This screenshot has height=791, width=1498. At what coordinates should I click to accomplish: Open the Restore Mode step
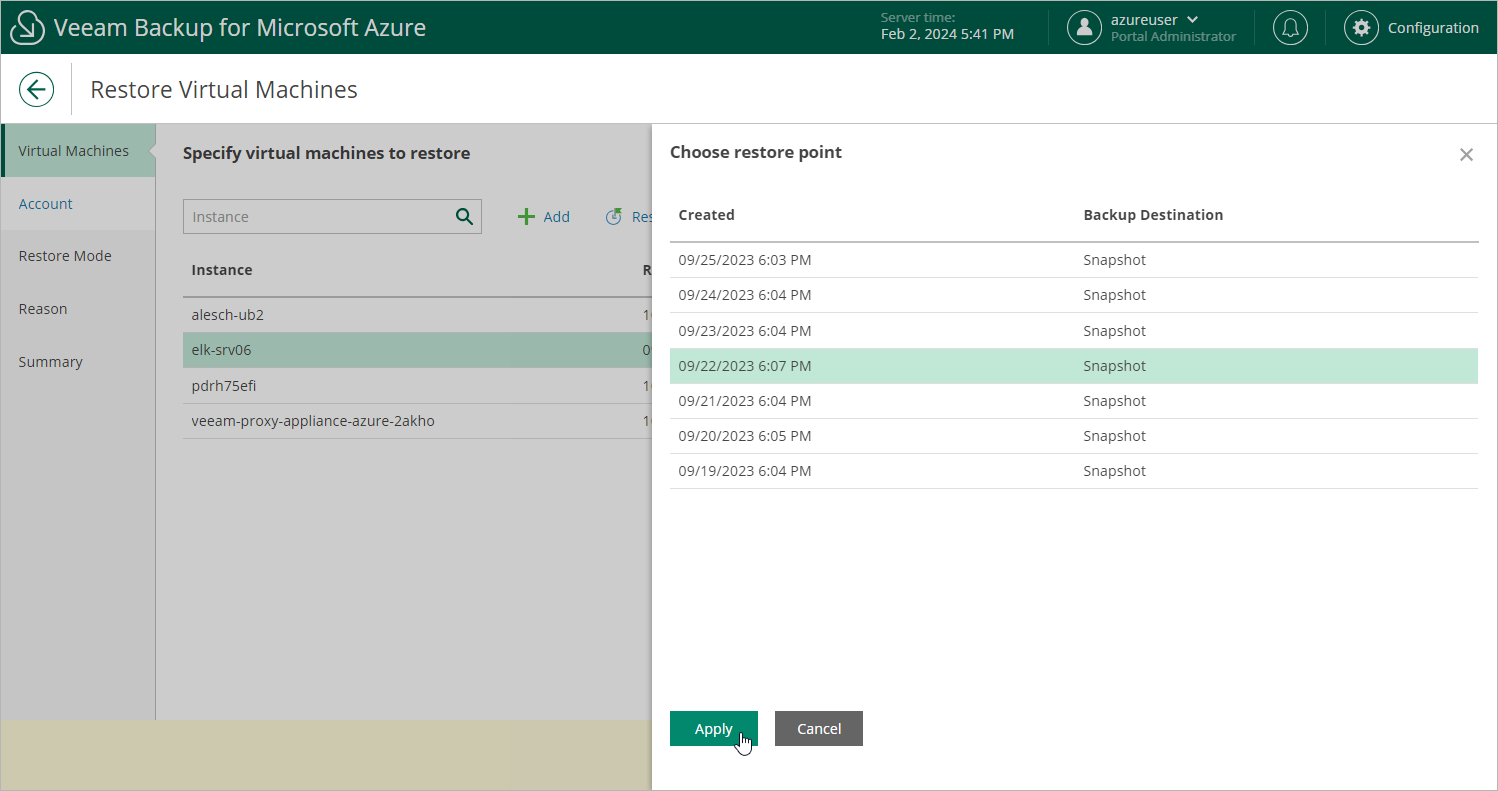click(x=78, y=256)
